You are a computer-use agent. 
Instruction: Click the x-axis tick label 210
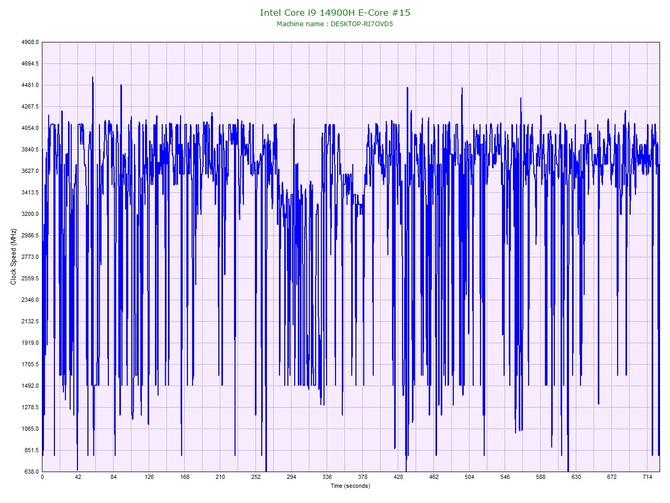click(220, 477)
